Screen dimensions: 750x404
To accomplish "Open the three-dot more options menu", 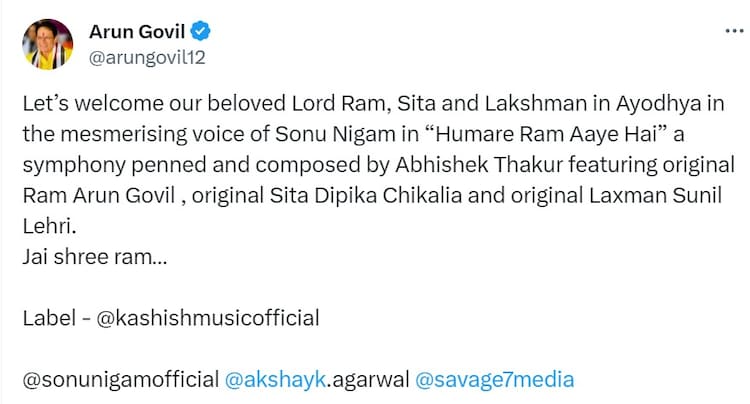I will [732, 31].
